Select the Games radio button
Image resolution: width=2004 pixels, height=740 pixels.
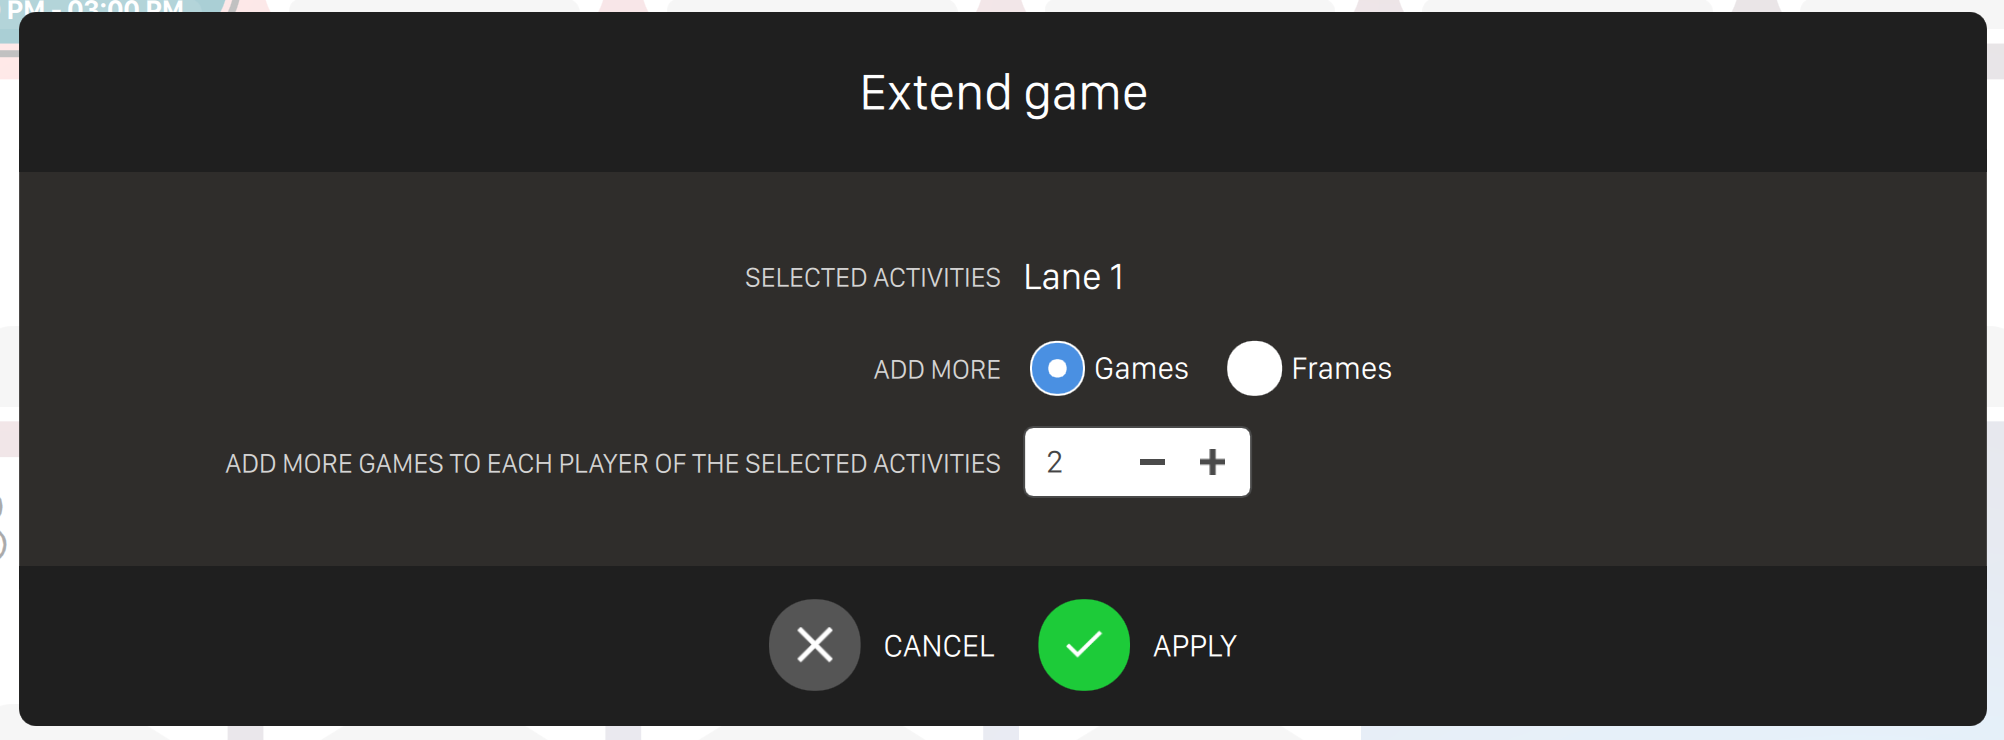pos(1057,369)
